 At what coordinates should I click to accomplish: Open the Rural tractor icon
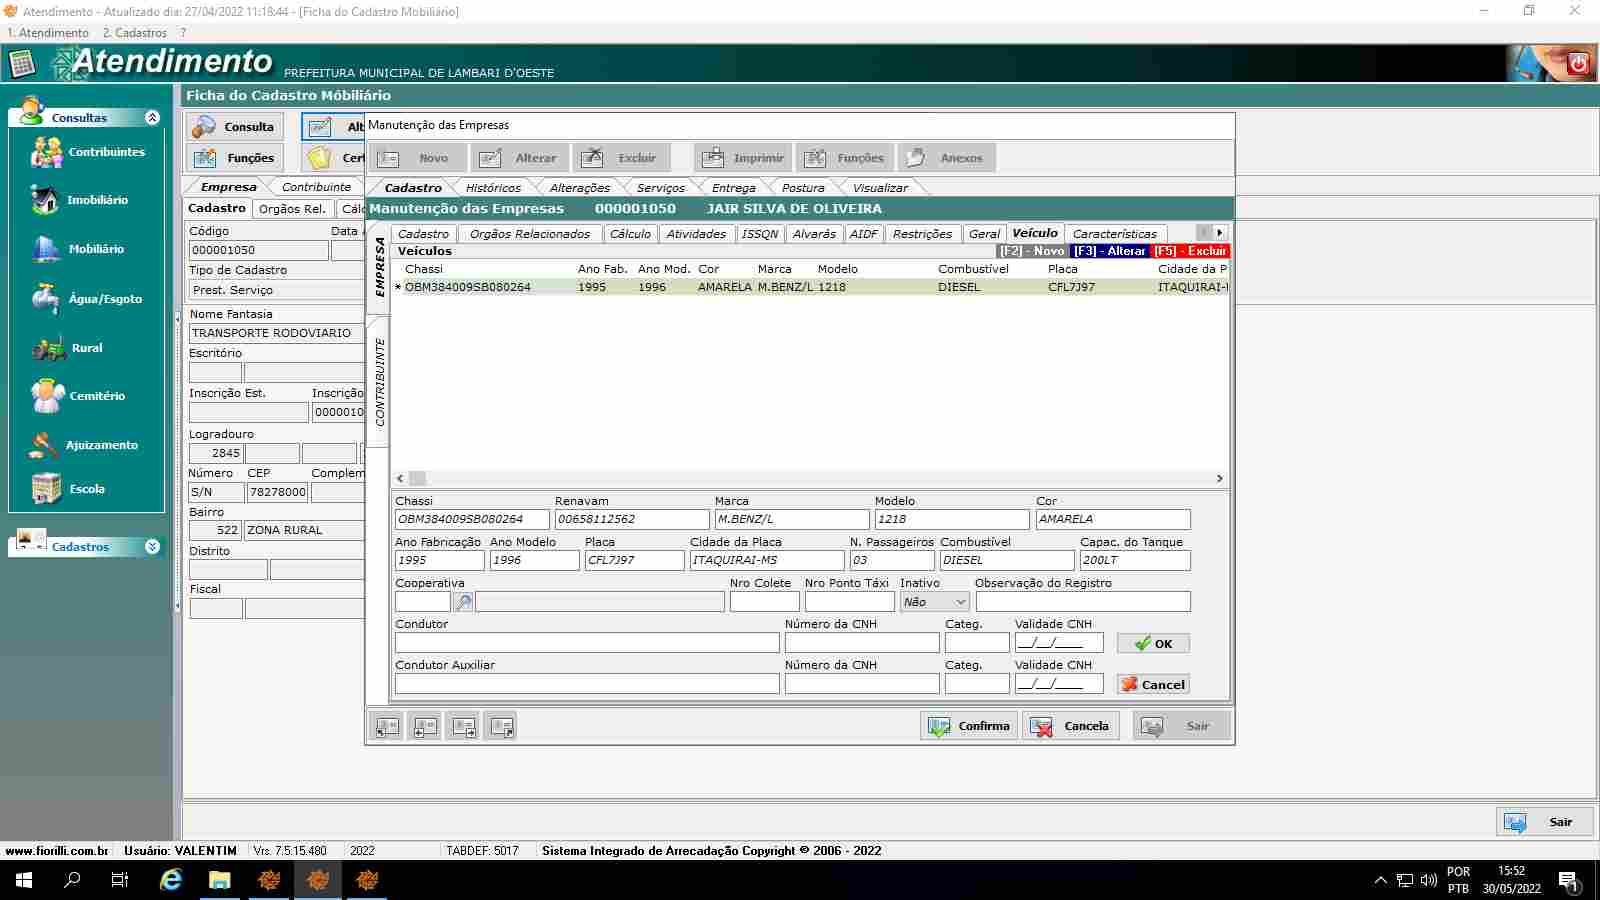(x=49, y=348)
